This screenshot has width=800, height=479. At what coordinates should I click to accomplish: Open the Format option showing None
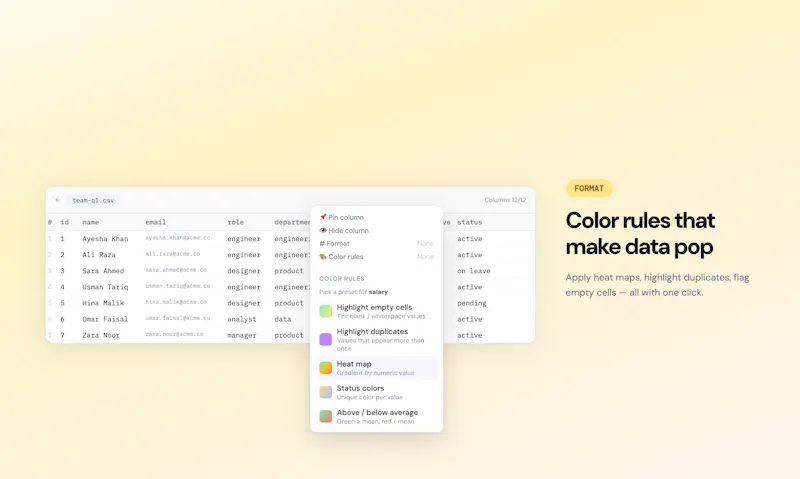[377, 243]
